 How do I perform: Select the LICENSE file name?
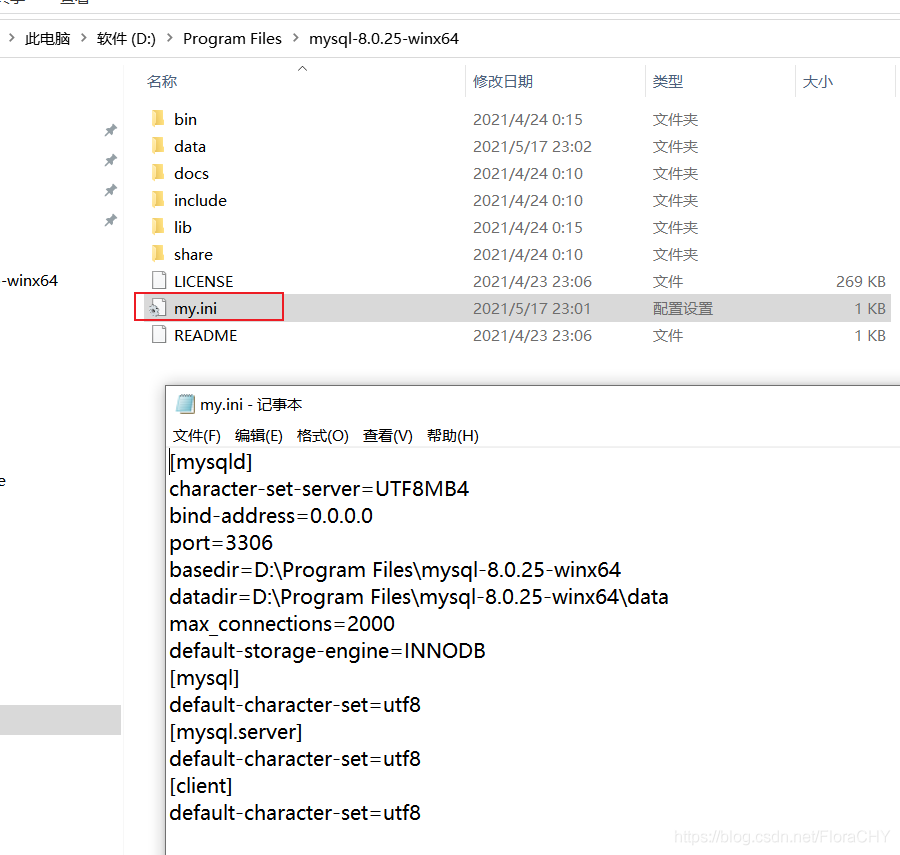(204, 281)
